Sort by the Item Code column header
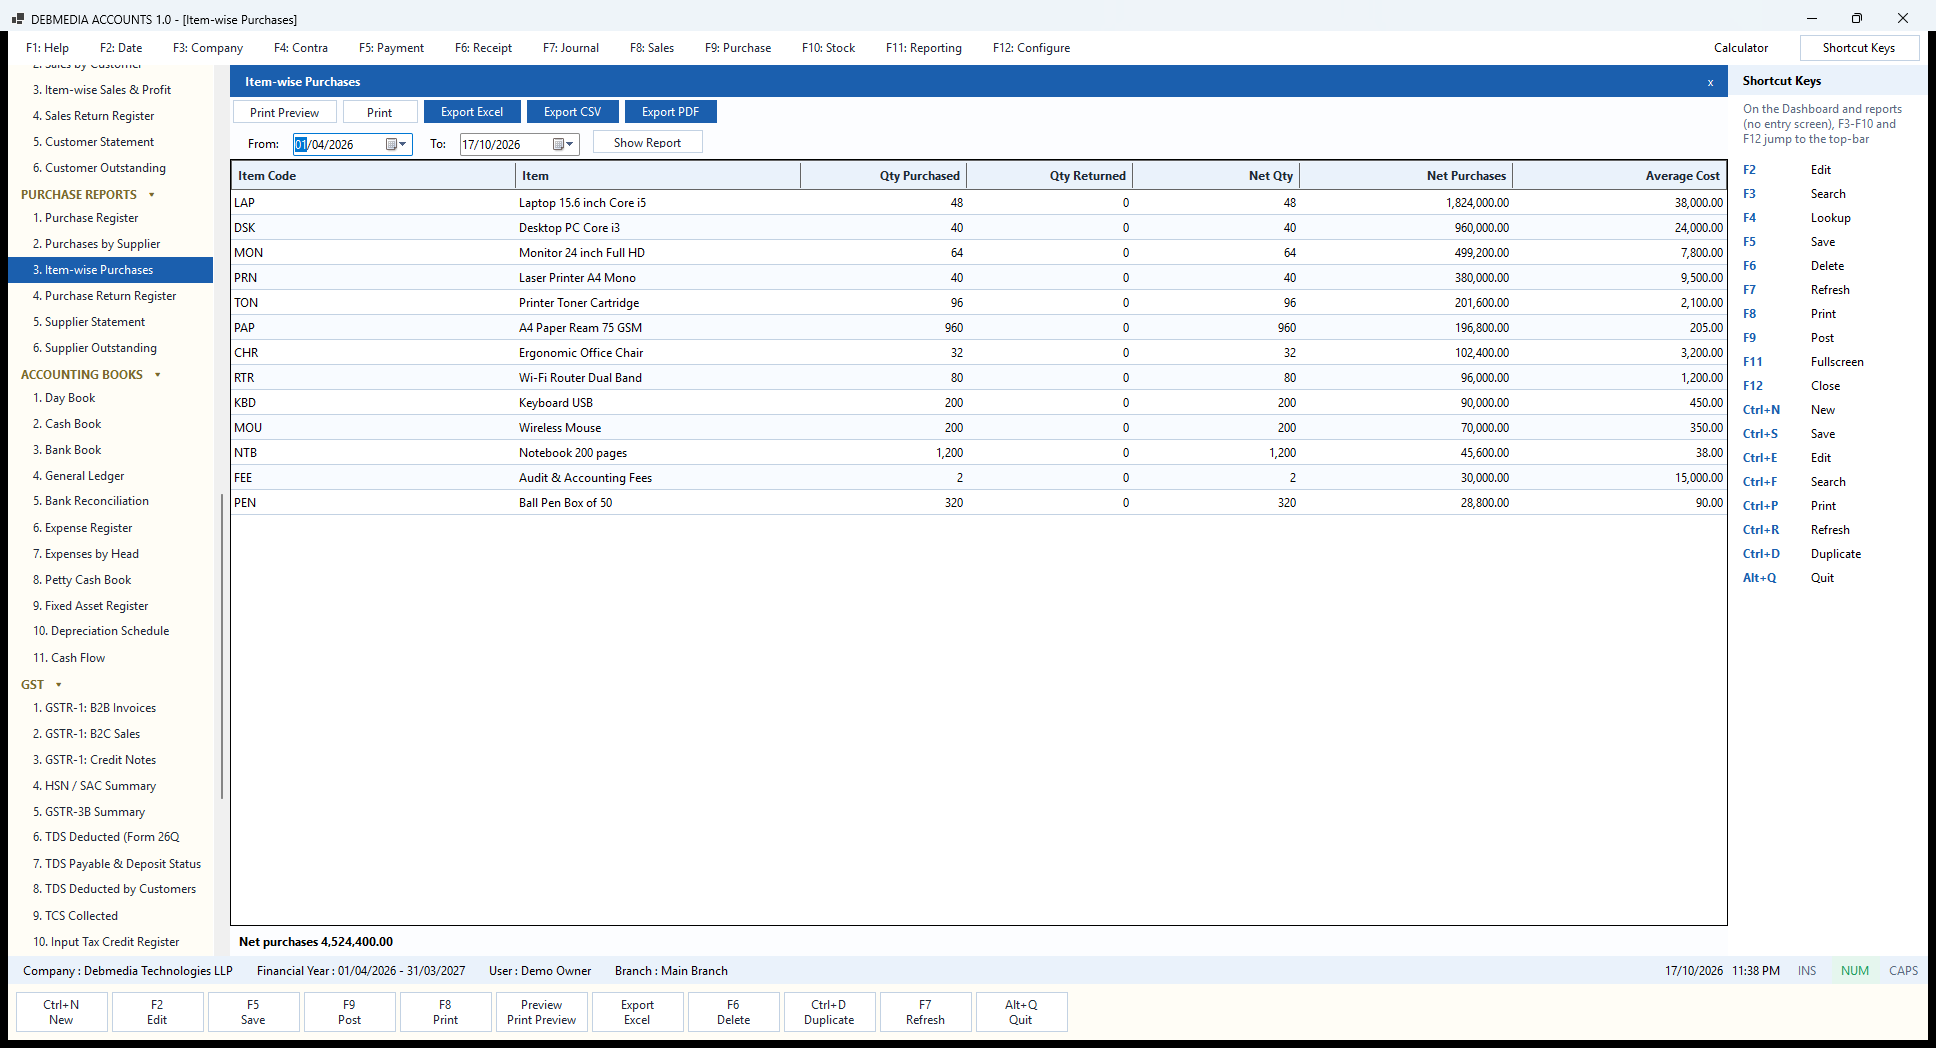Viewport: 1936px width, 1048px height. [373, 176]
